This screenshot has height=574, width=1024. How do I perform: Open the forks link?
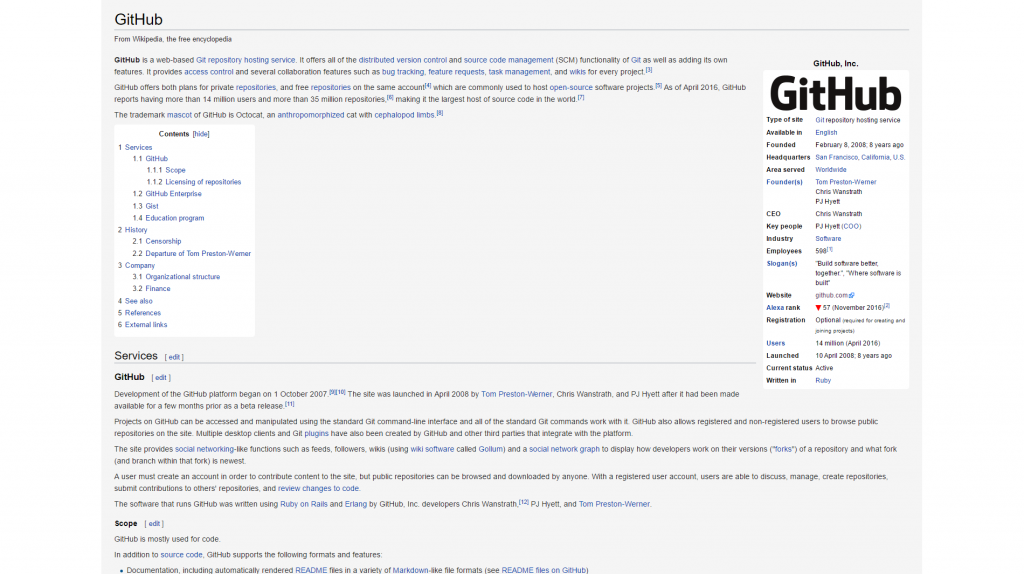click(782, 449)
